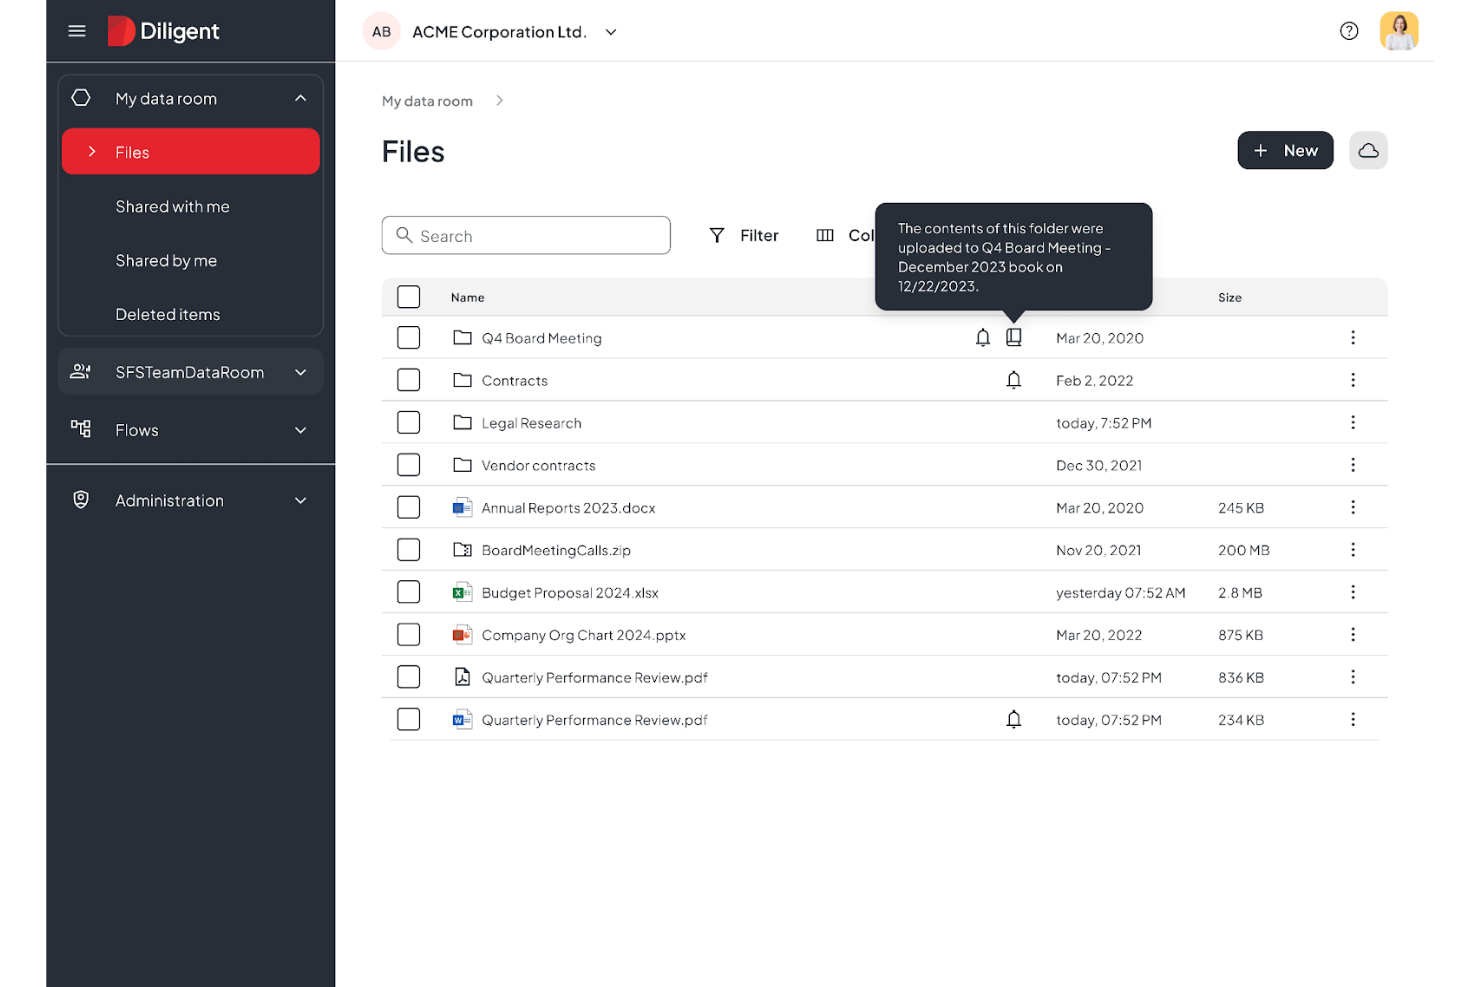The width and height of the screenshot is (1480, 987).
Task: Expand the SFSTeamDataRoom section
Action: coord(300,371)
